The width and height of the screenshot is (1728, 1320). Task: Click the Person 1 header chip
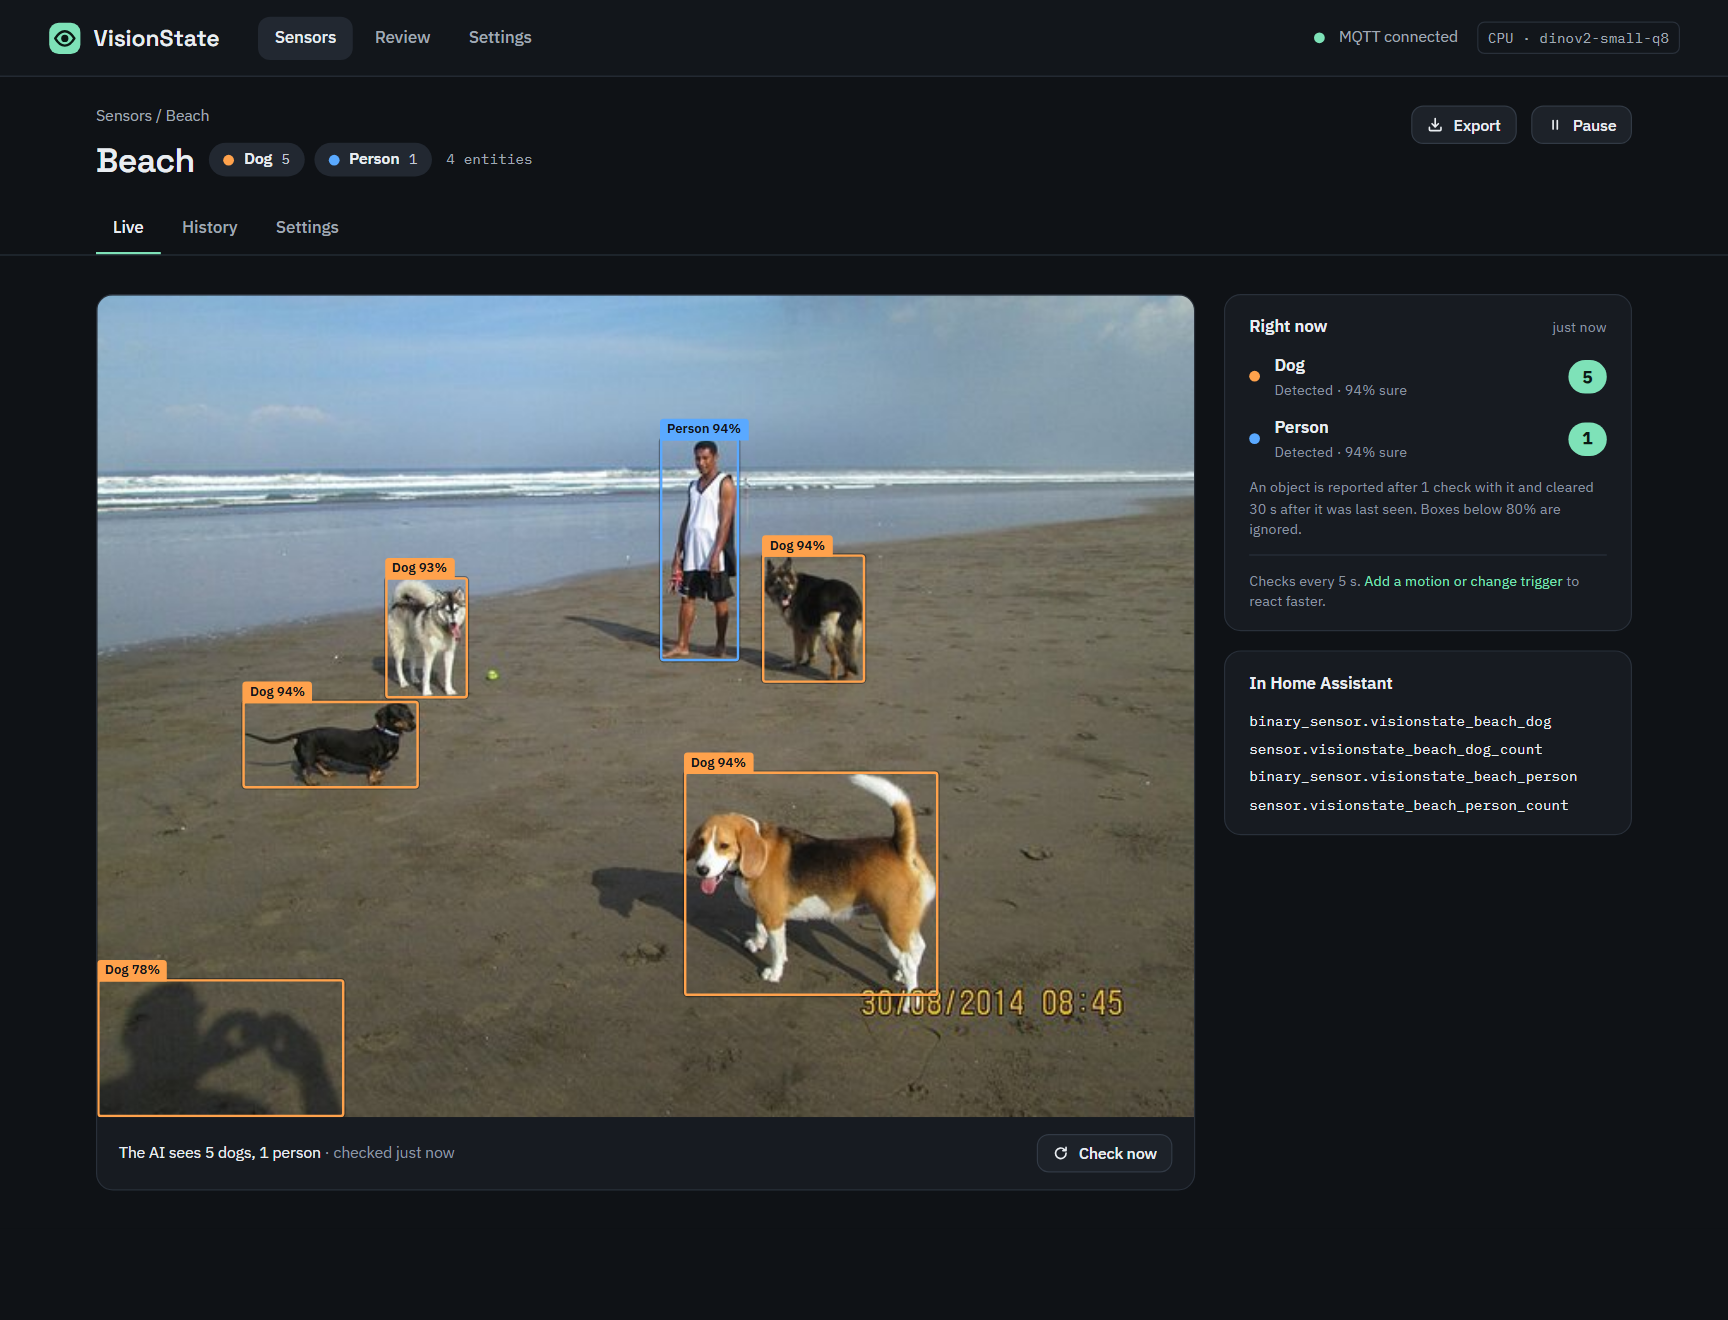pos(373,160)
